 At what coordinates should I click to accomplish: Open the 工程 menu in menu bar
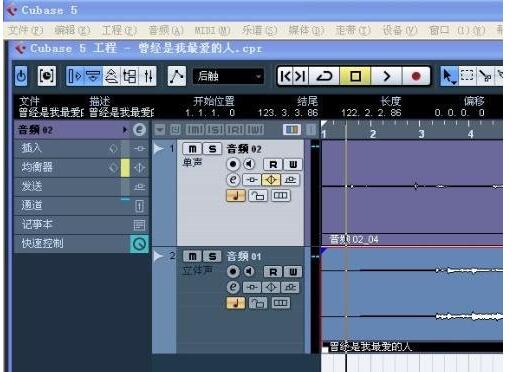coord(119,31)
